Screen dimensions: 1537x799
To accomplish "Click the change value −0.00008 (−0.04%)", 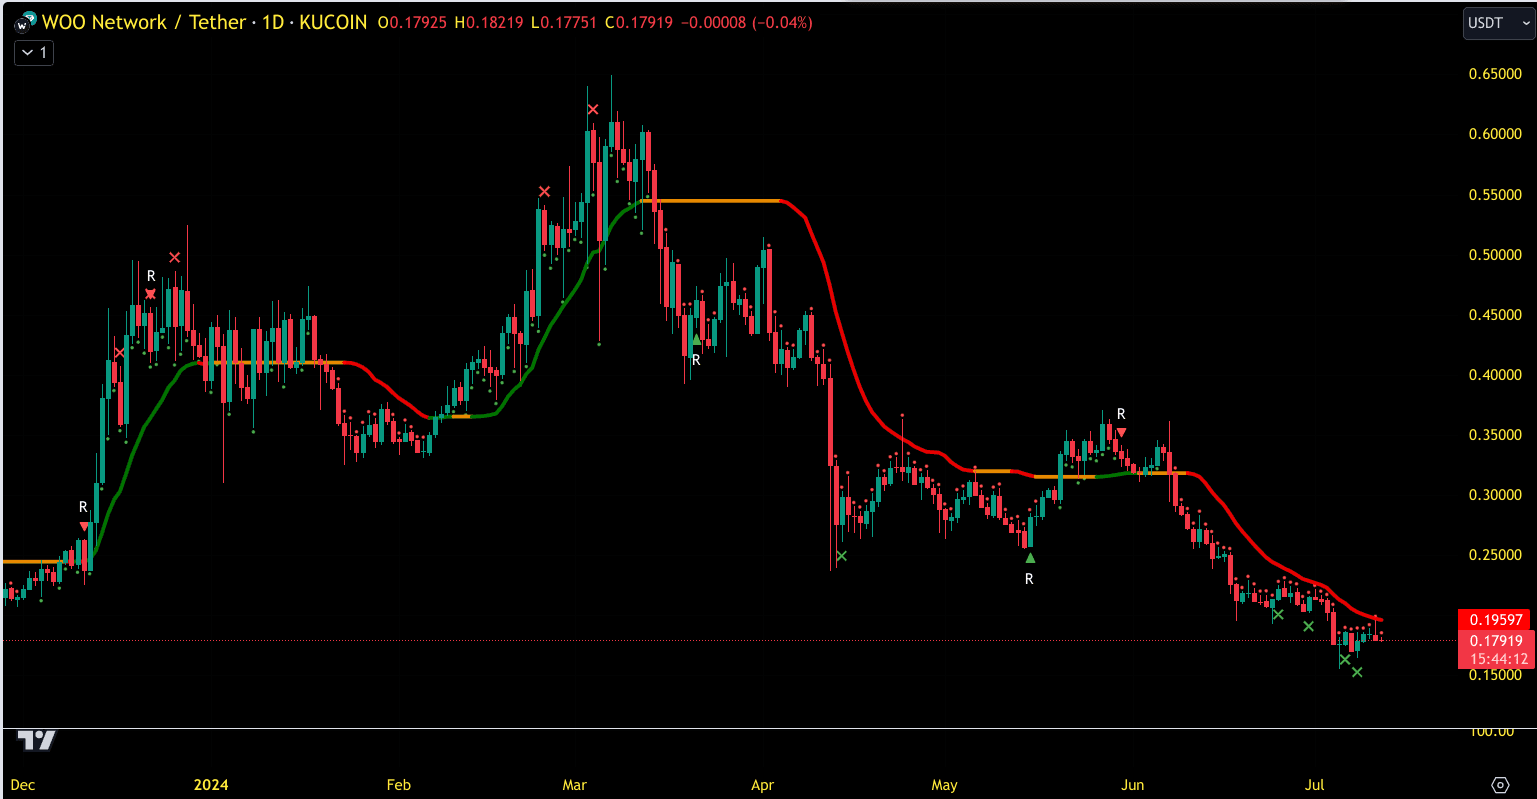I will [746, 22].
